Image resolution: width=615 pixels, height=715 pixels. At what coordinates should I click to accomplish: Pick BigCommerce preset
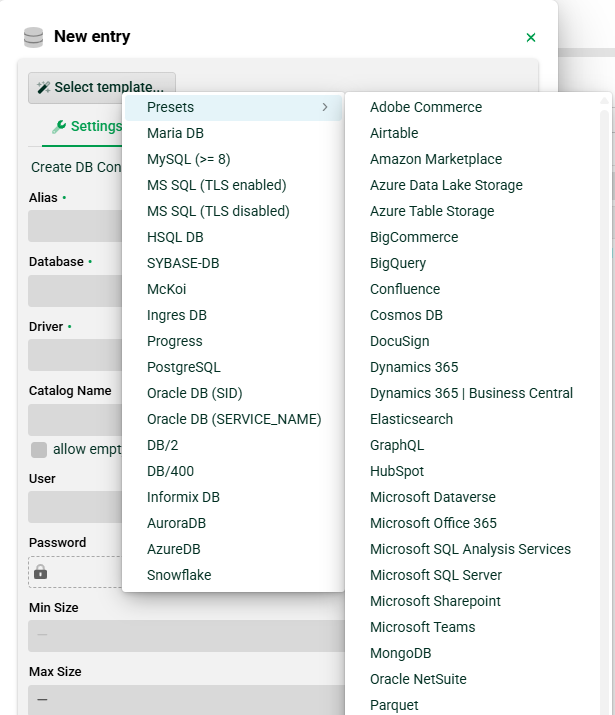(473, 237)
